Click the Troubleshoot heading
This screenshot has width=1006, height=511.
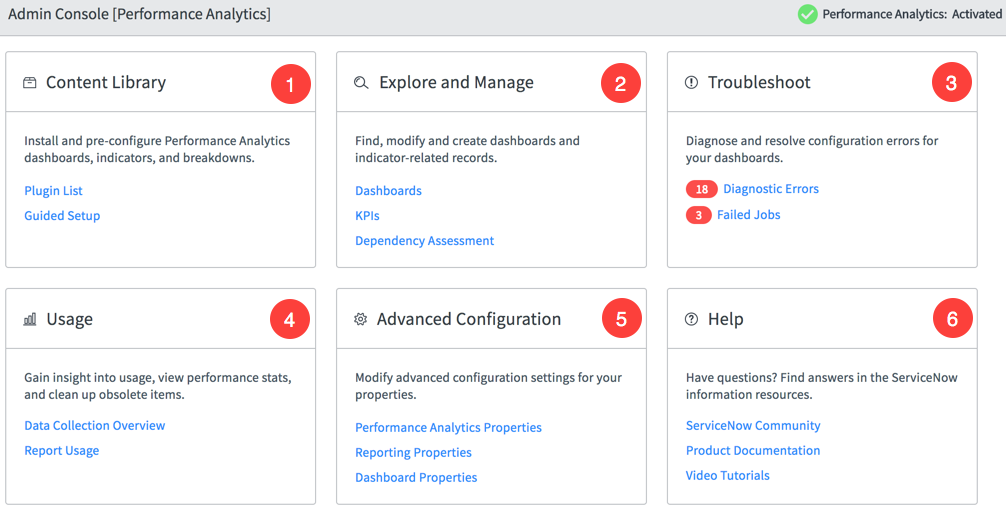point(759,82)
